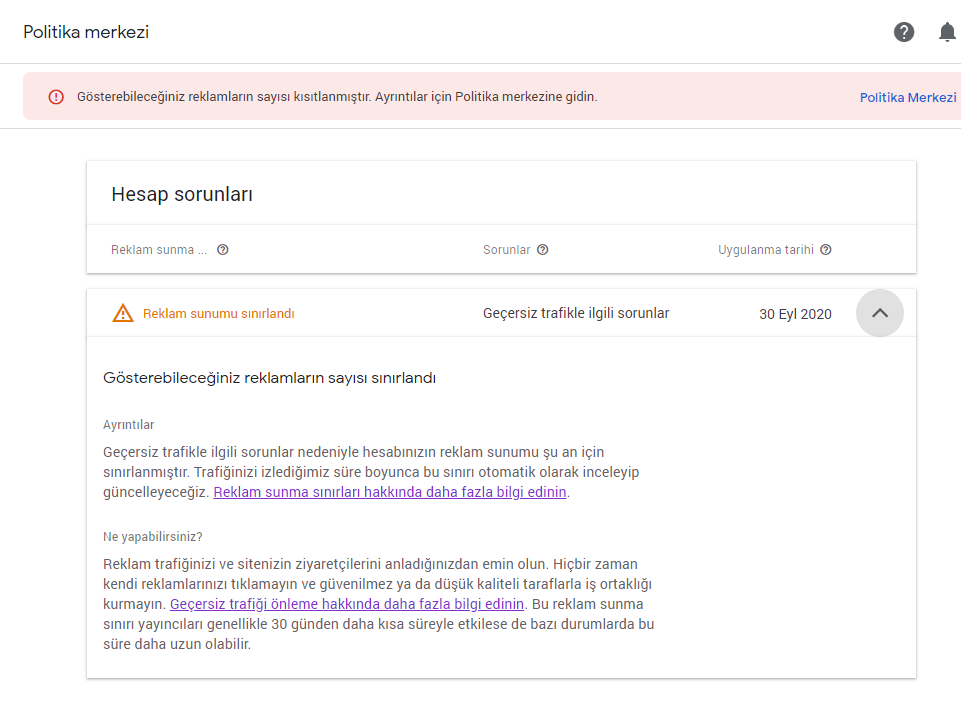Open the help question mark icon

(x=903, y=32)
